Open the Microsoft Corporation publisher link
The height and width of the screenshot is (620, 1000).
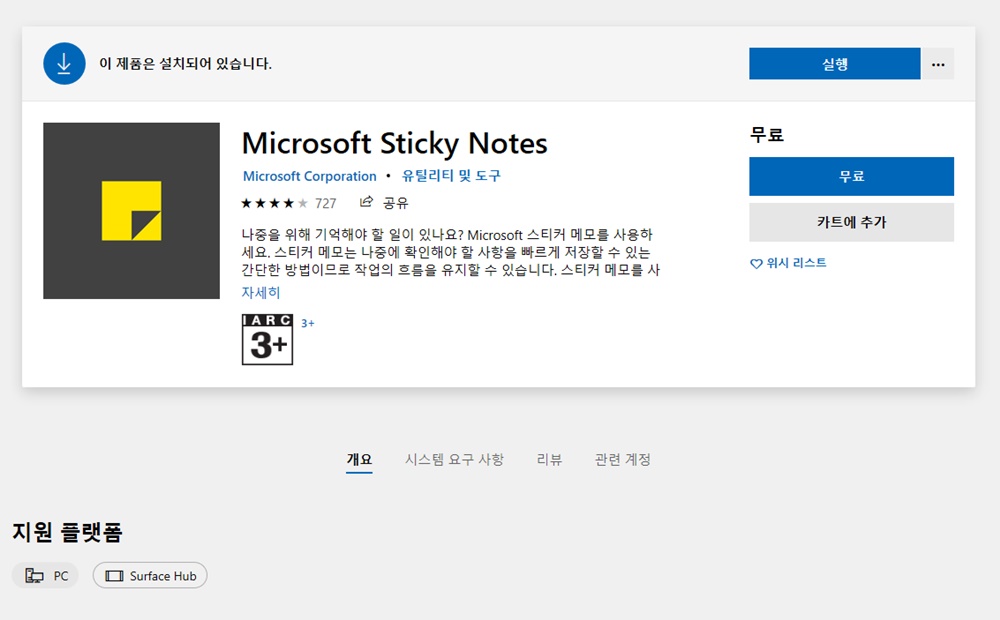(x=309, y=176)
